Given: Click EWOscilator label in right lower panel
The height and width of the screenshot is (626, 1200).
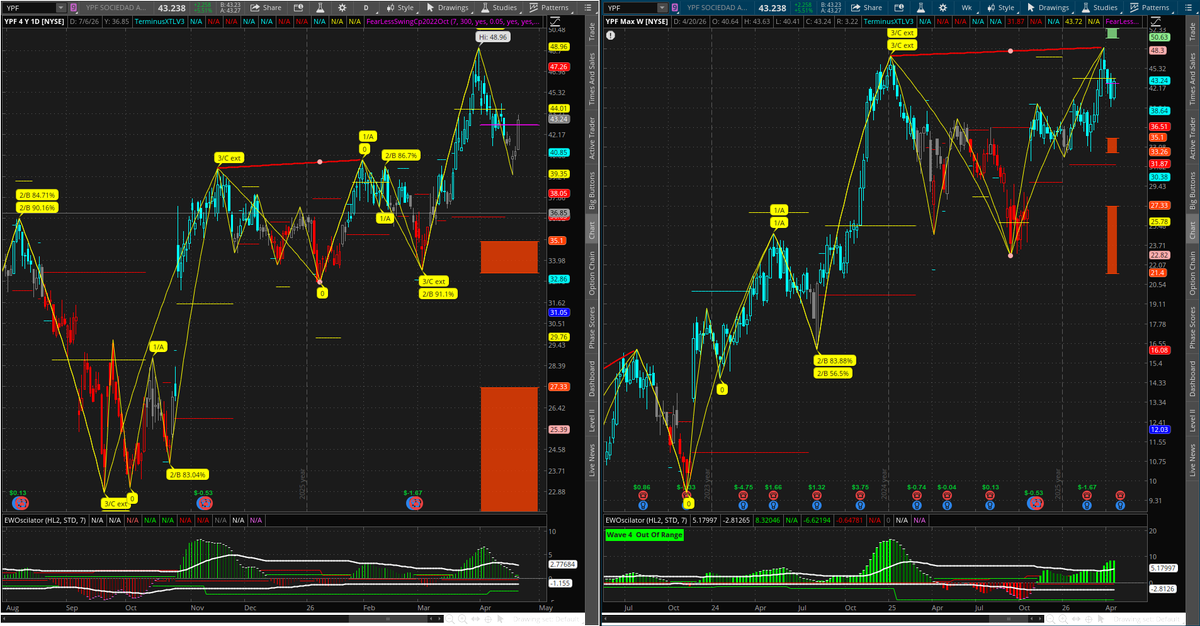Looking at the screenshot, I should [646, 520].
